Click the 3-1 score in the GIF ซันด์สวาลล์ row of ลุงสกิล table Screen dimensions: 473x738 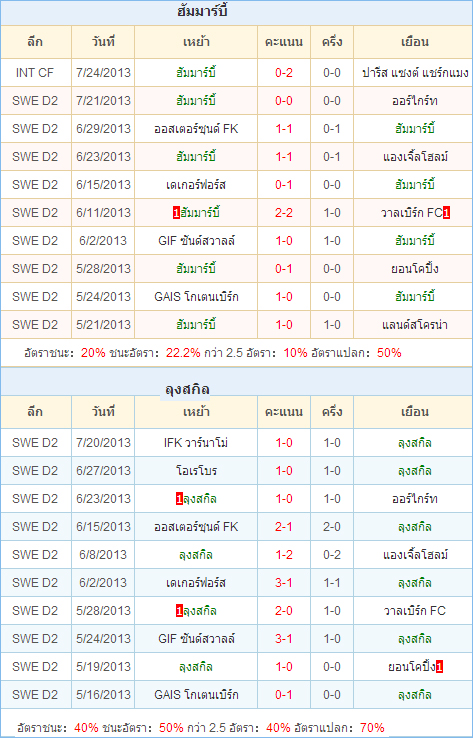(x=284, y=639)
